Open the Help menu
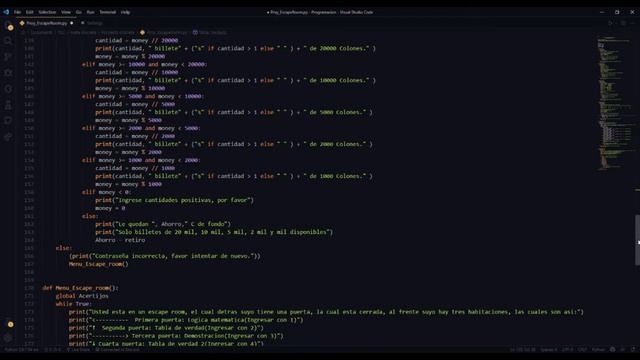 pos(125,12)
